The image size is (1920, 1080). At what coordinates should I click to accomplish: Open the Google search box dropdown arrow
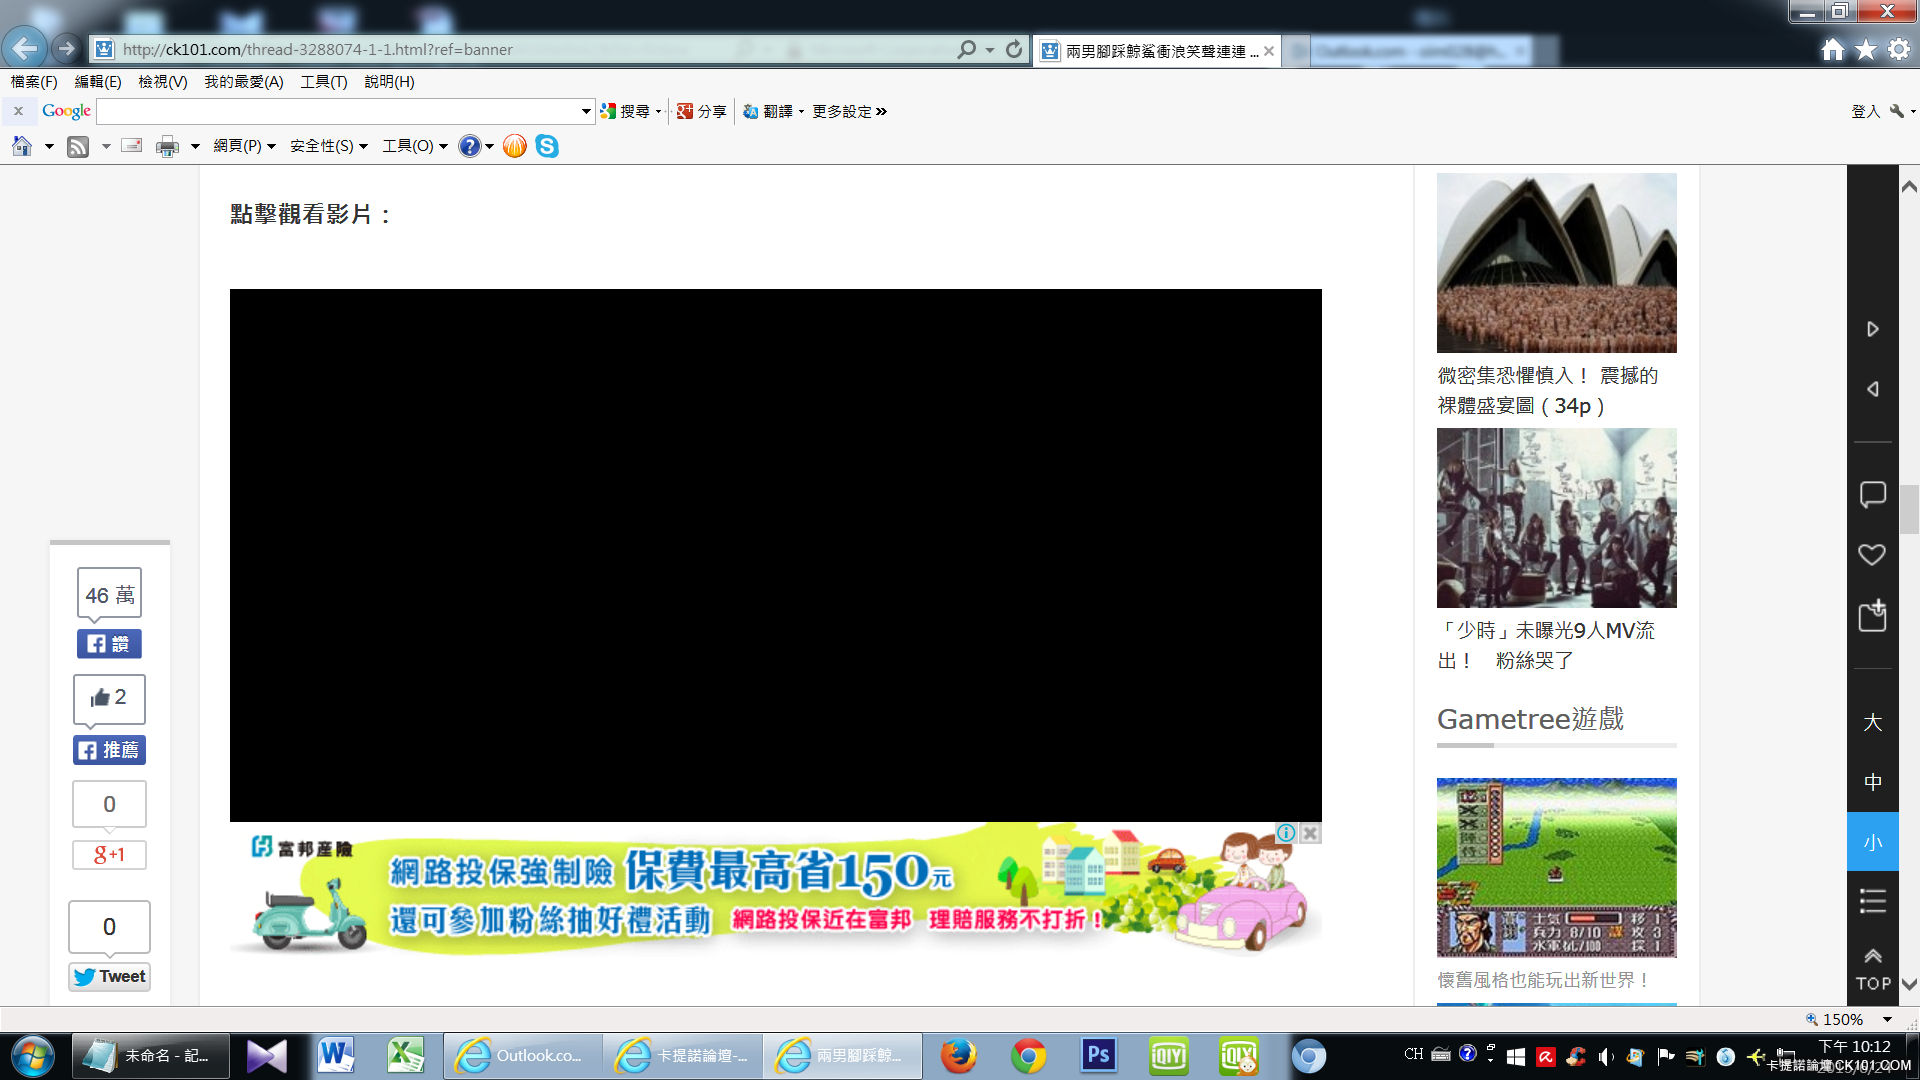click(586, 111)
